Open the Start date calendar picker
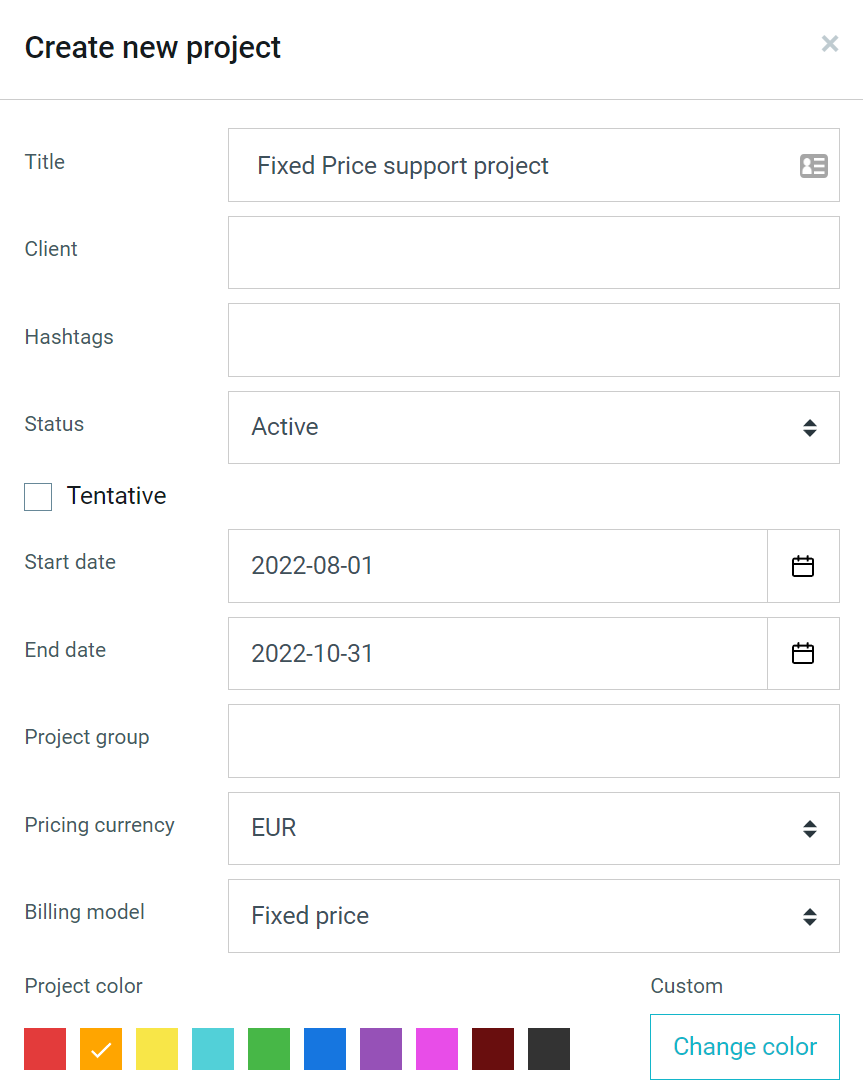This screenshot has width=863, height=1089. click(x=803, y=566)
